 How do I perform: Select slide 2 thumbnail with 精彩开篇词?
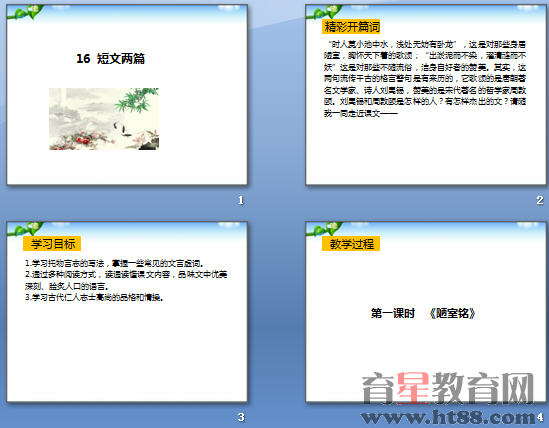[426, 95]
